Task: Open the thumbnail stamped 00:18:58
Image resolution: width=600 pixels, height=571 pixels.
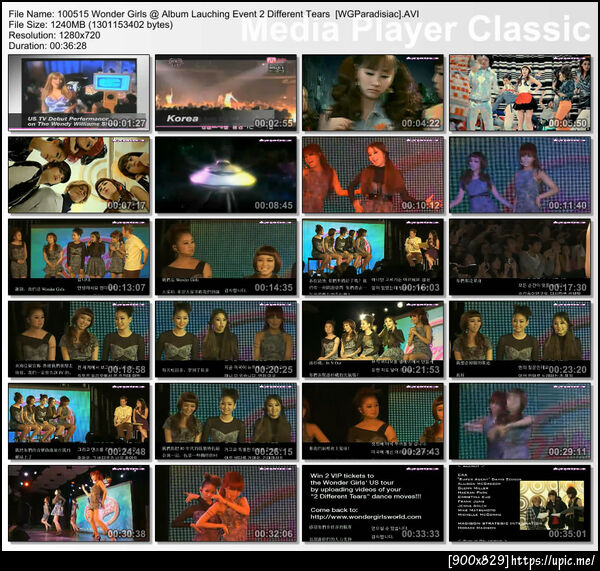Action: coord(79,339)
